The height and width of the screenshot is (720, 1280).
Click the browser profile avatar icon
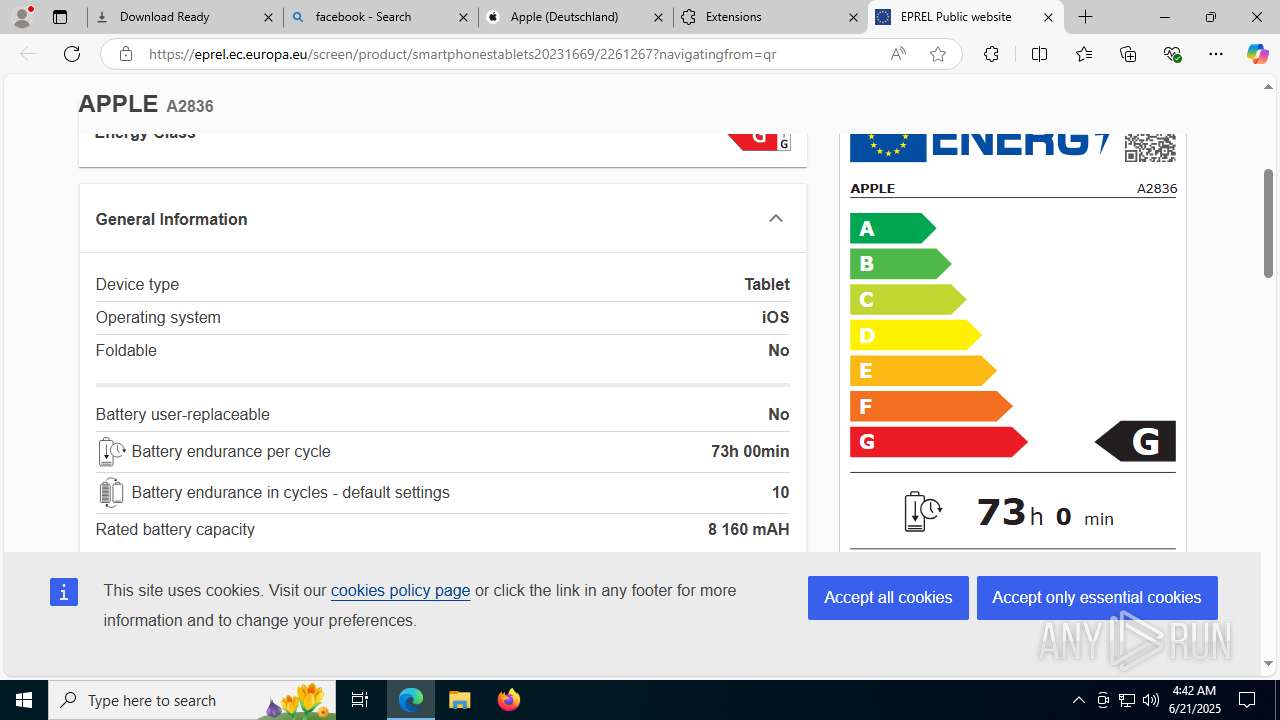tap(22, 17)
